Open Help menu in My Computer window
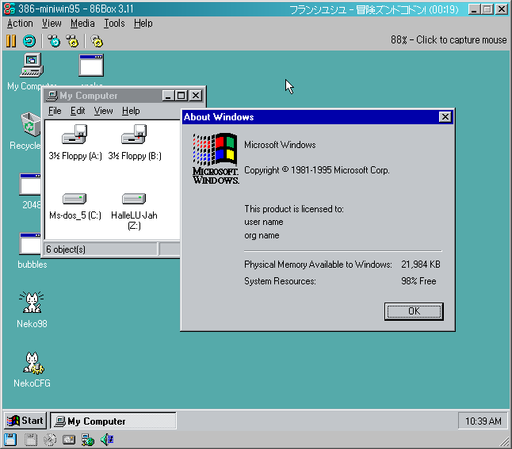 [131, 111]
